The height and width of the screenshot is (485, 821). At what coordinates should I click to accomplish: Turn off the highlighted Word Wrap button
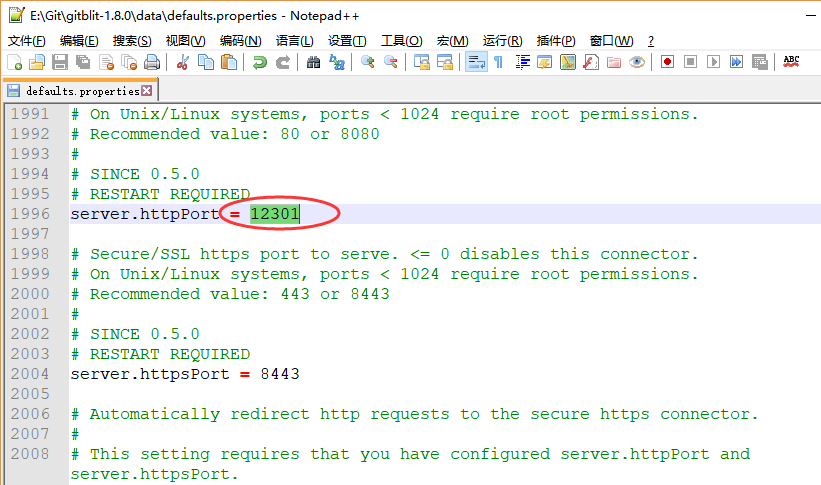(476, 62)
